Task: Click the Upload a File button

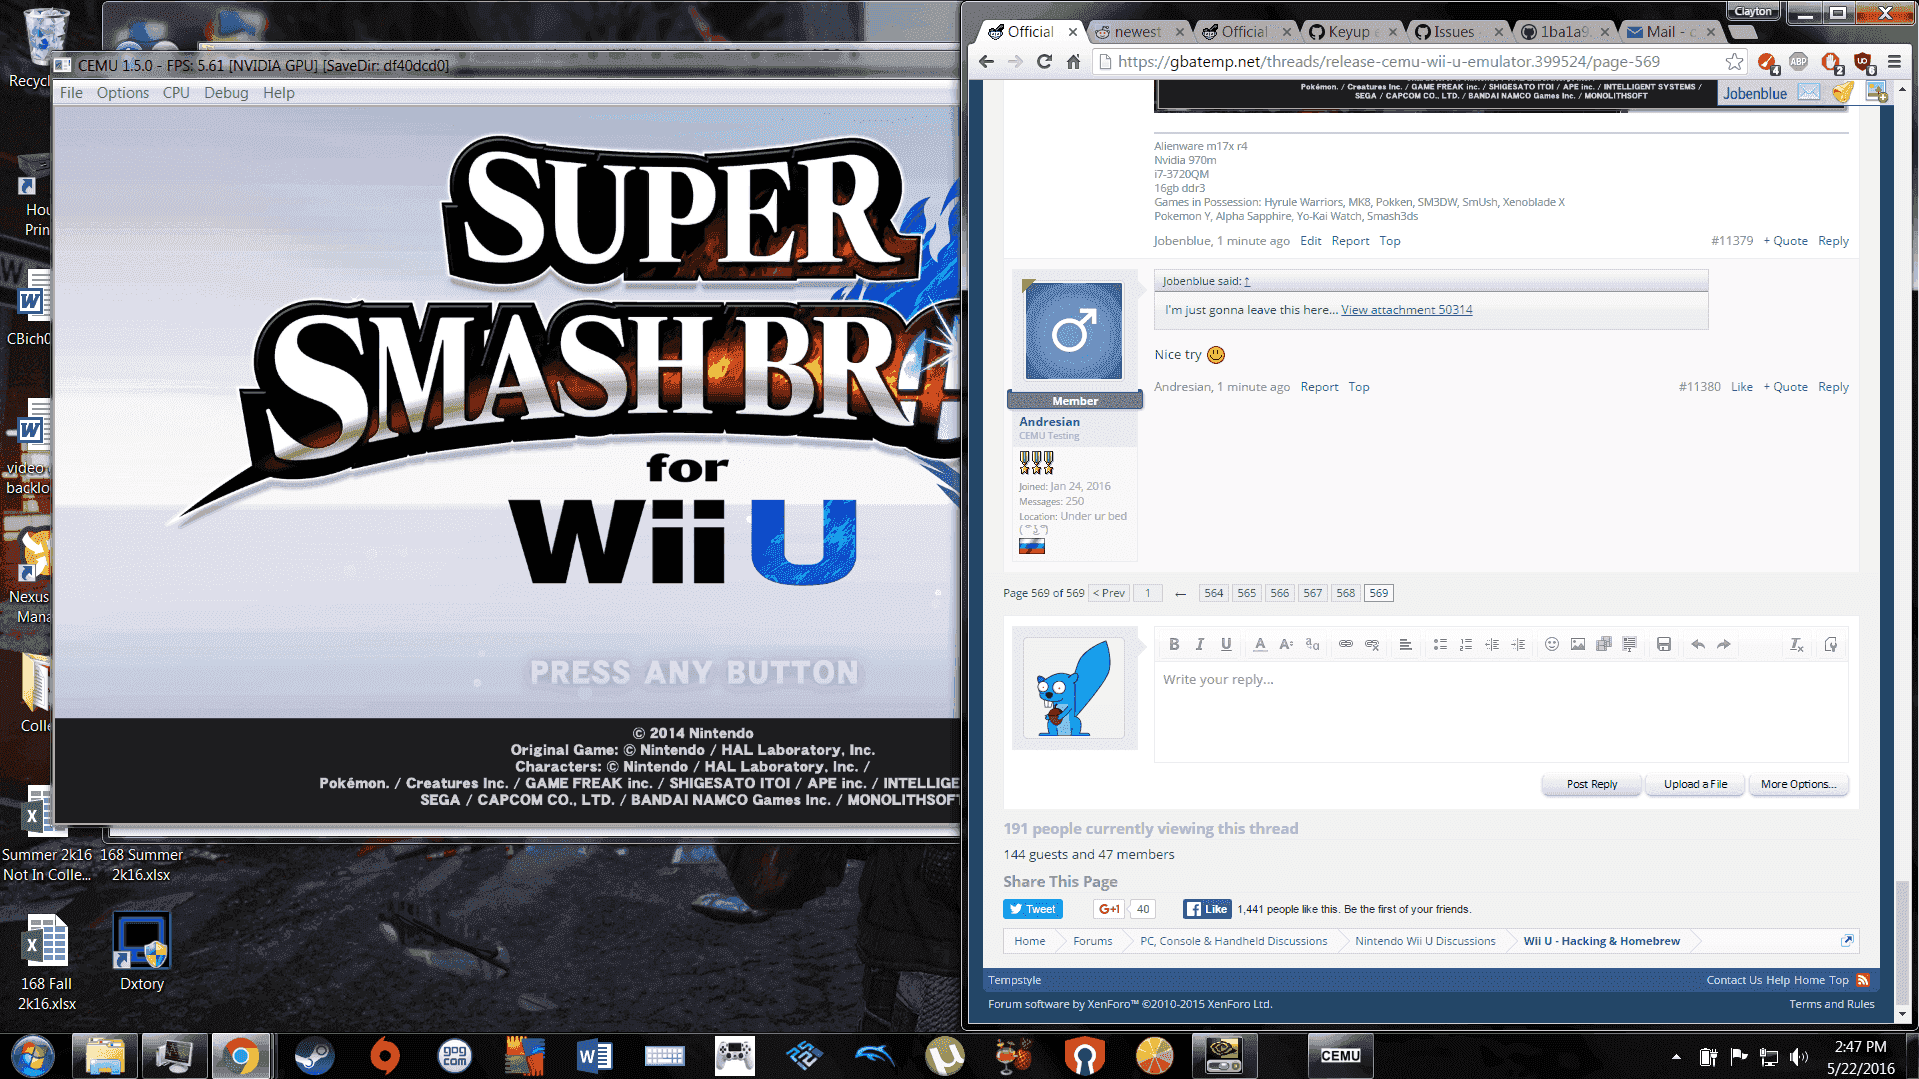Action: [x=1696, y=784]
